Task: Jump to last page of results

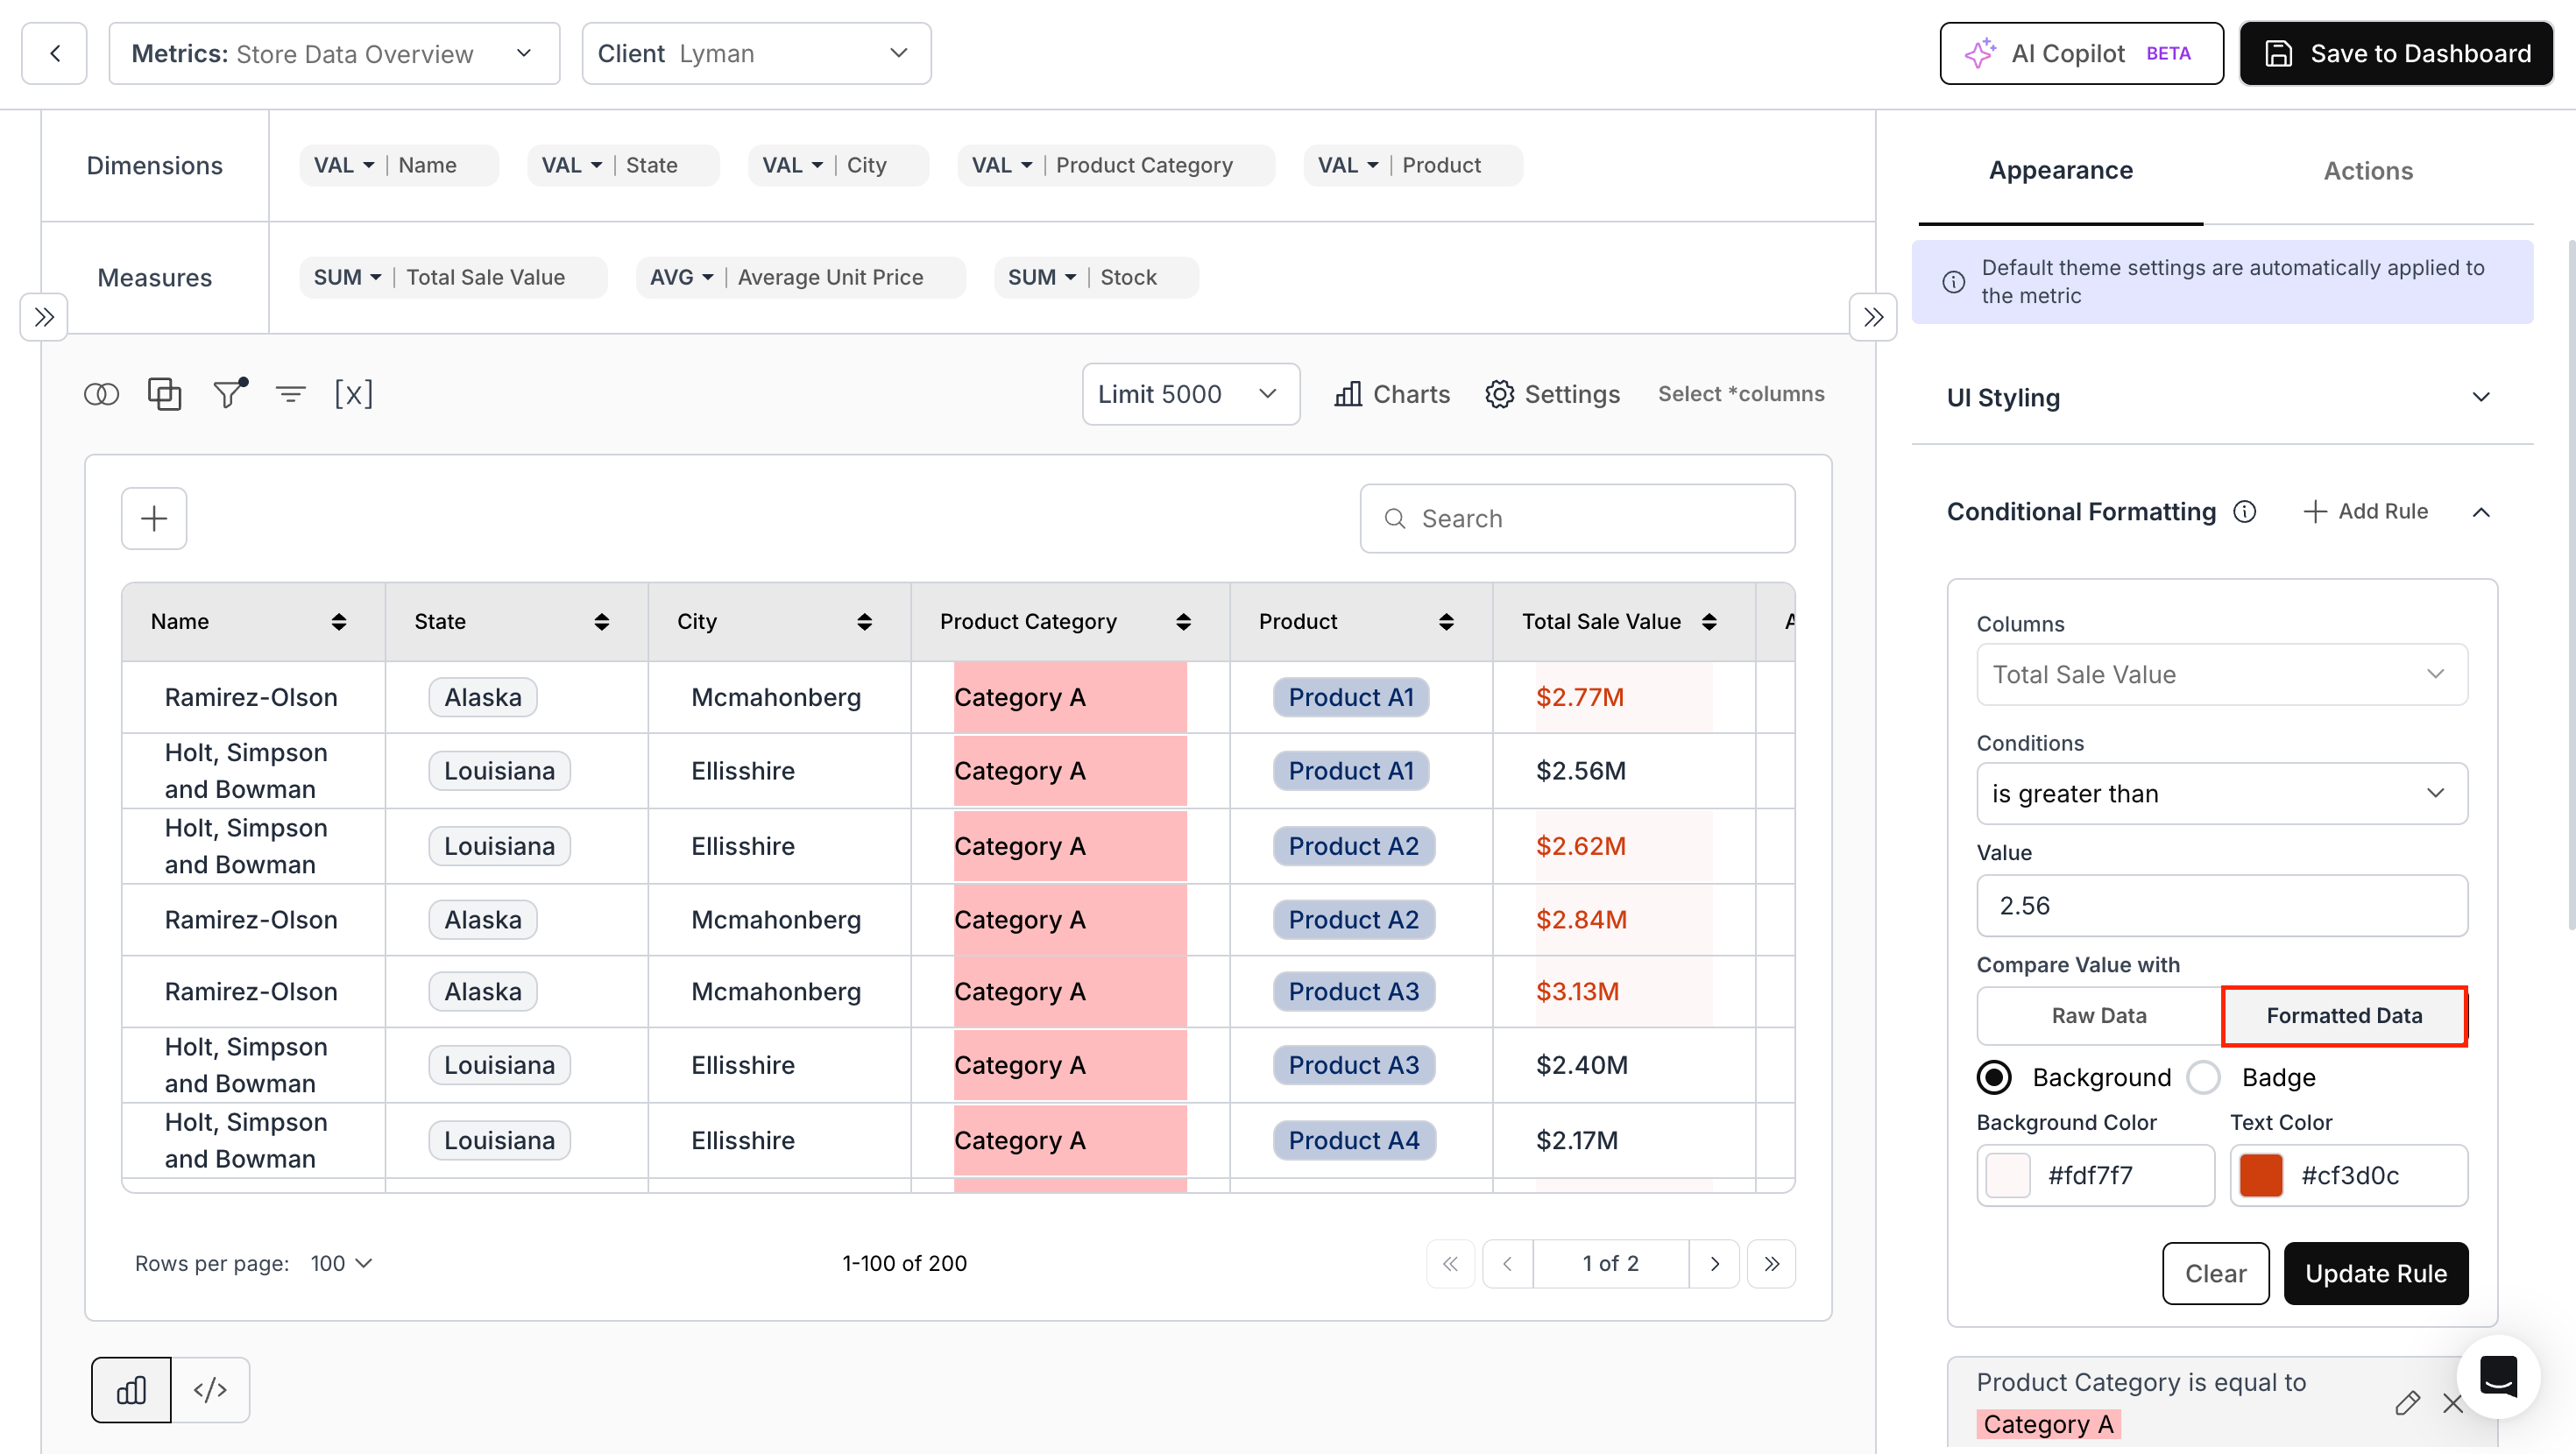Action: pos(1772,1264)
